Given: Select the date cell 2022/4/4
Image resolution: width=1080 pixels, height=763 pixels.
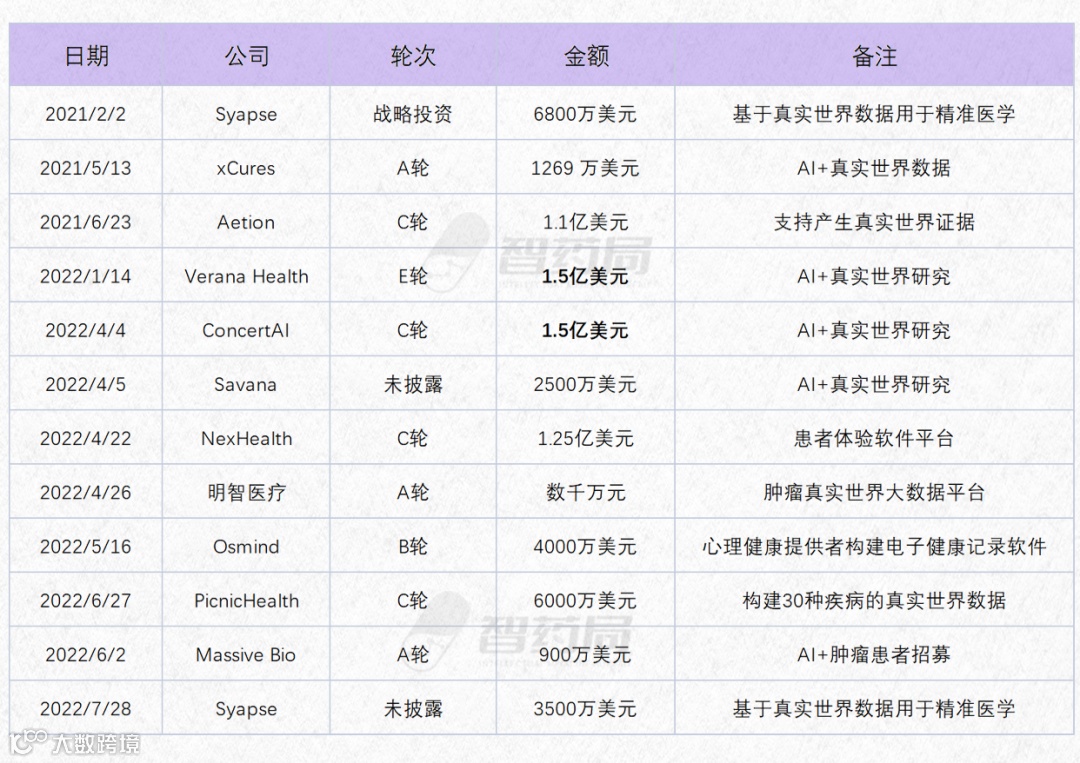Looking at the screenshot, I should pyautogui.click(x=85, y=331).
